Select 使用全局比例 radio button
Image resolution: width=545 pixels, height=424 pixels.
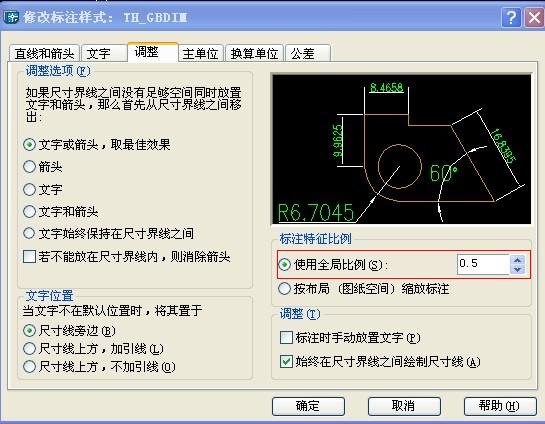(x=285, y=265)
